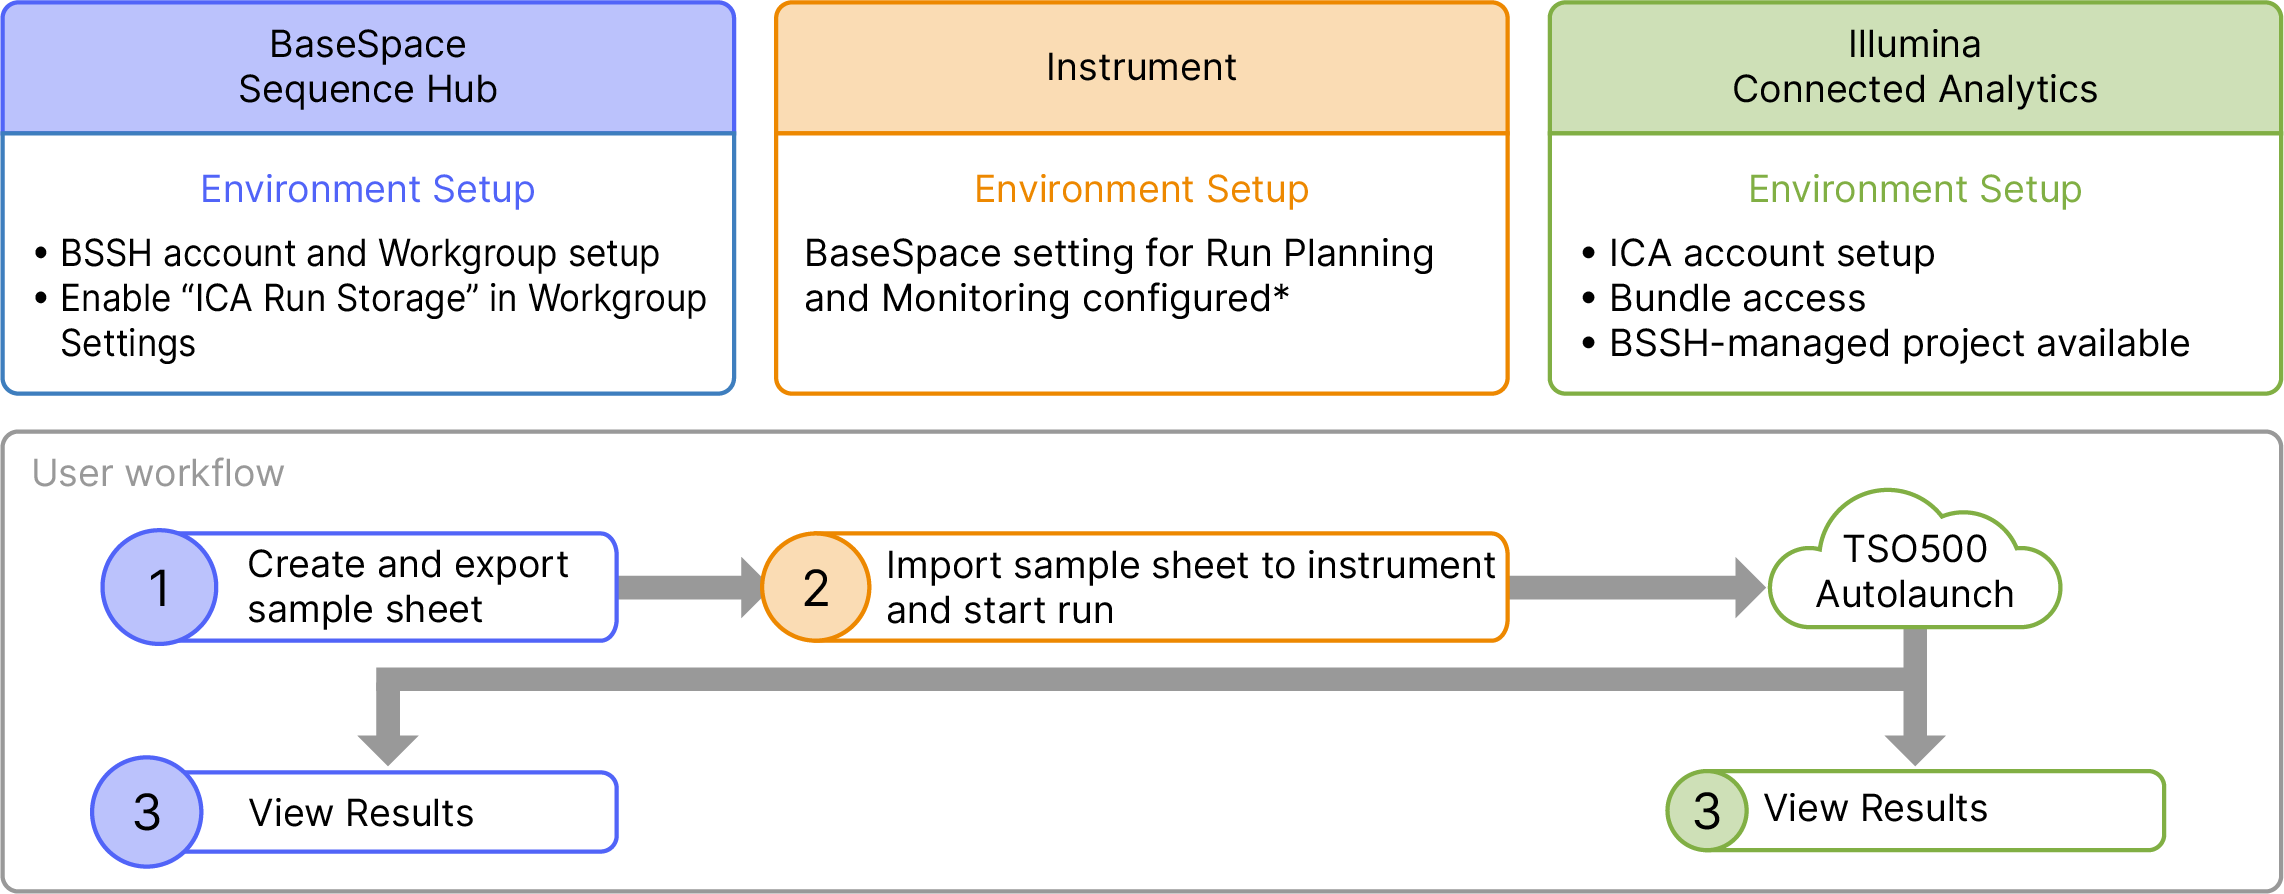Click the blue step 1 circle

click(159, 587)
